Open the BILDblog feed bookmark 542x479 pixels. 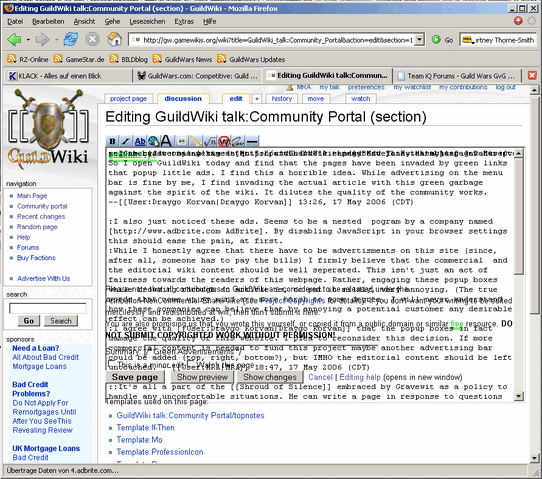pos(129,59)
